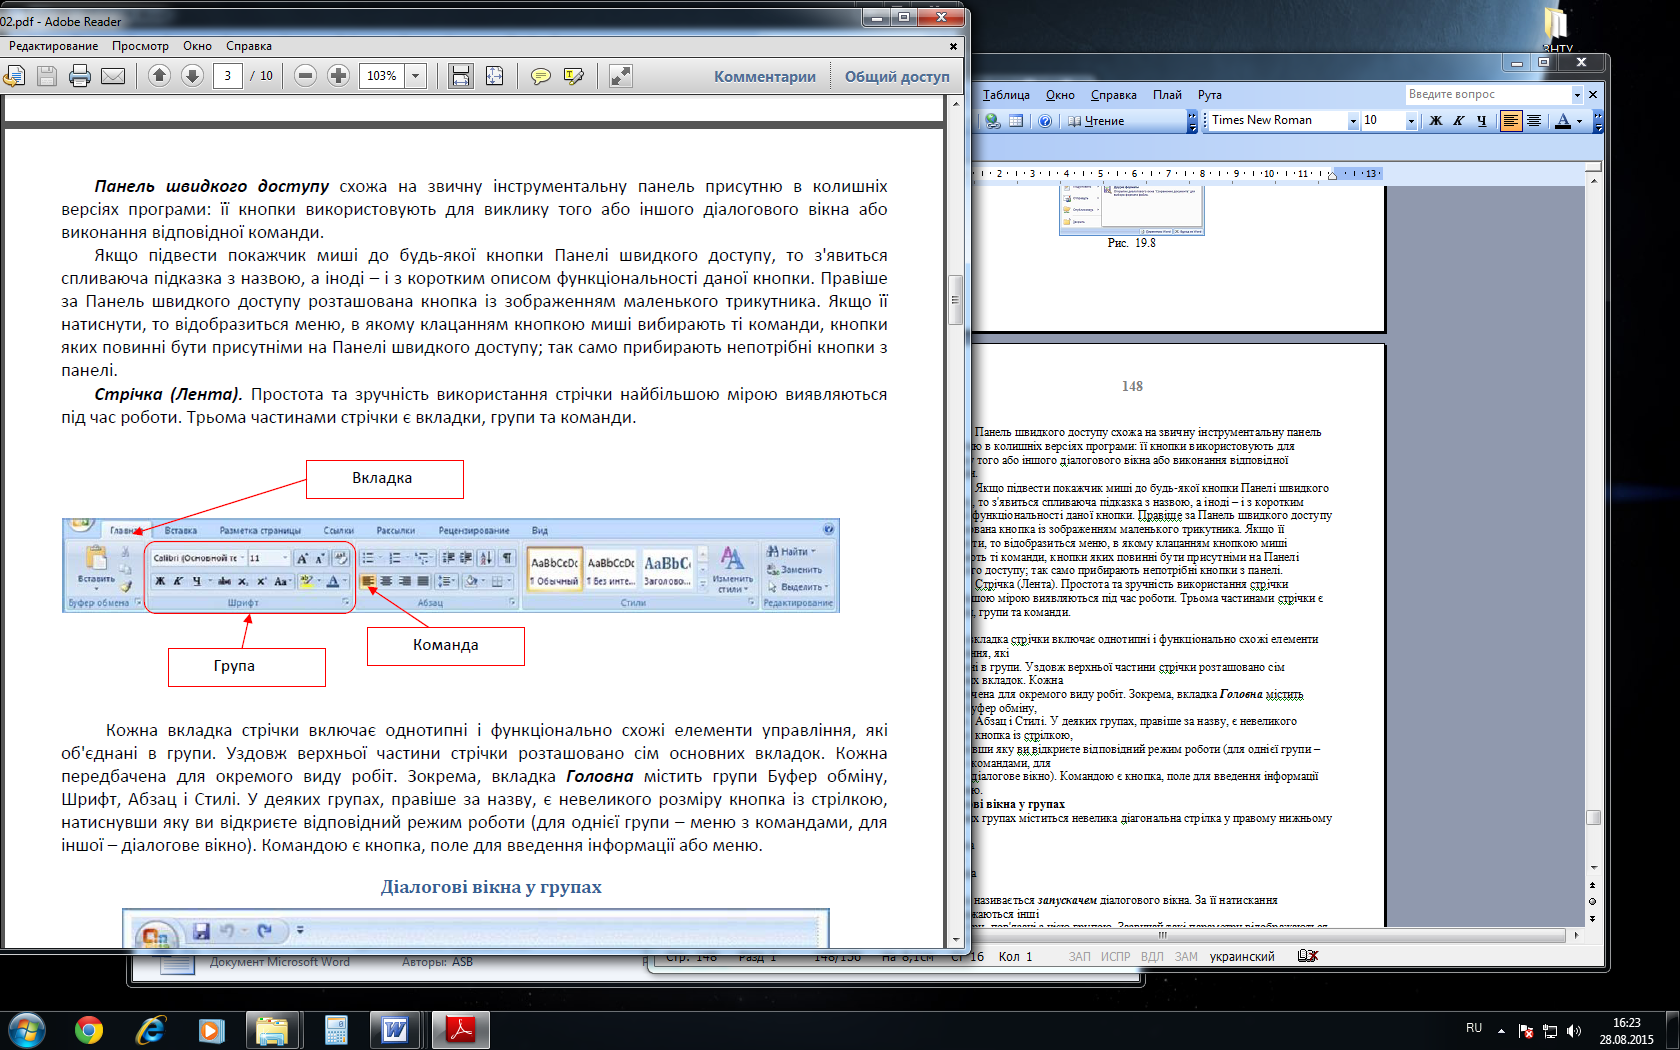This screenshot has height=1050, width=1680.
Task: Zoom in with the plus icon
Action: [x=339, y=76]
